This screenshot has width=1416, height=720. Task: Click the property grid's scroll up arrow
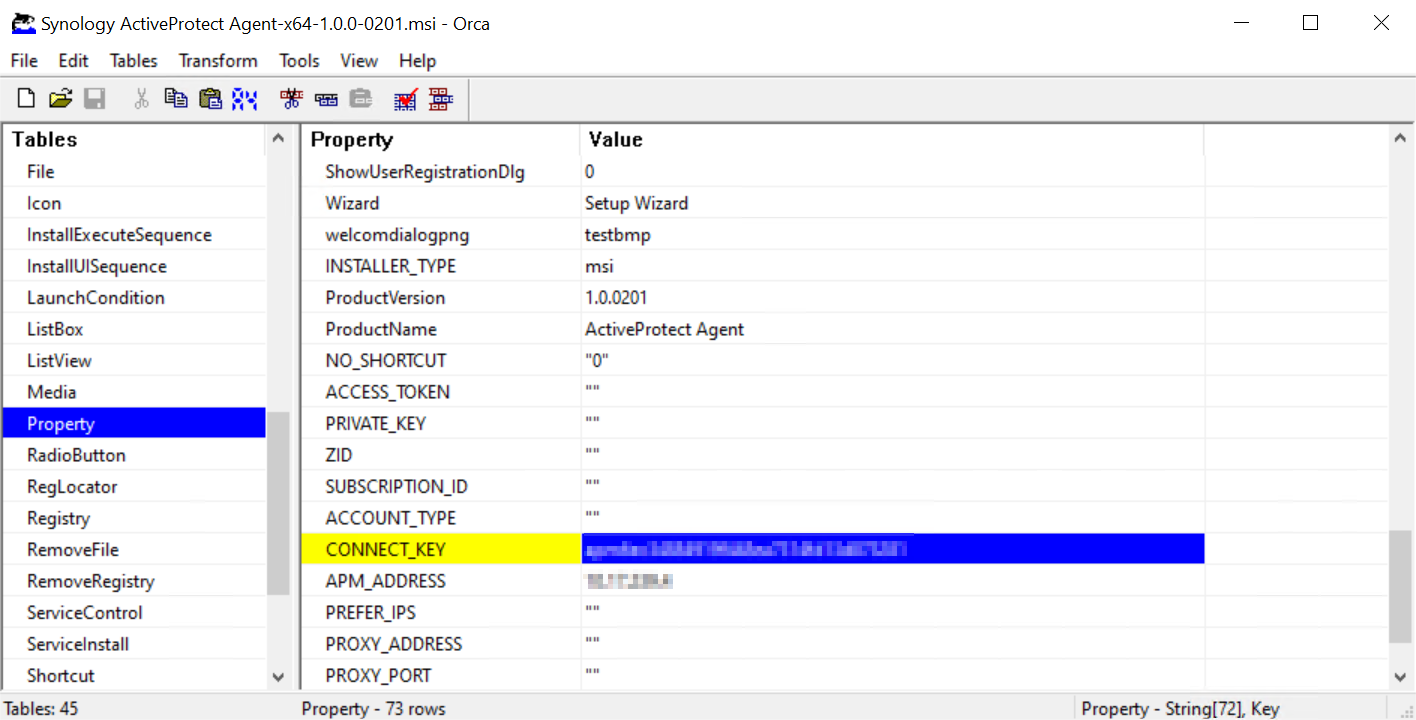coord(1400,140)
